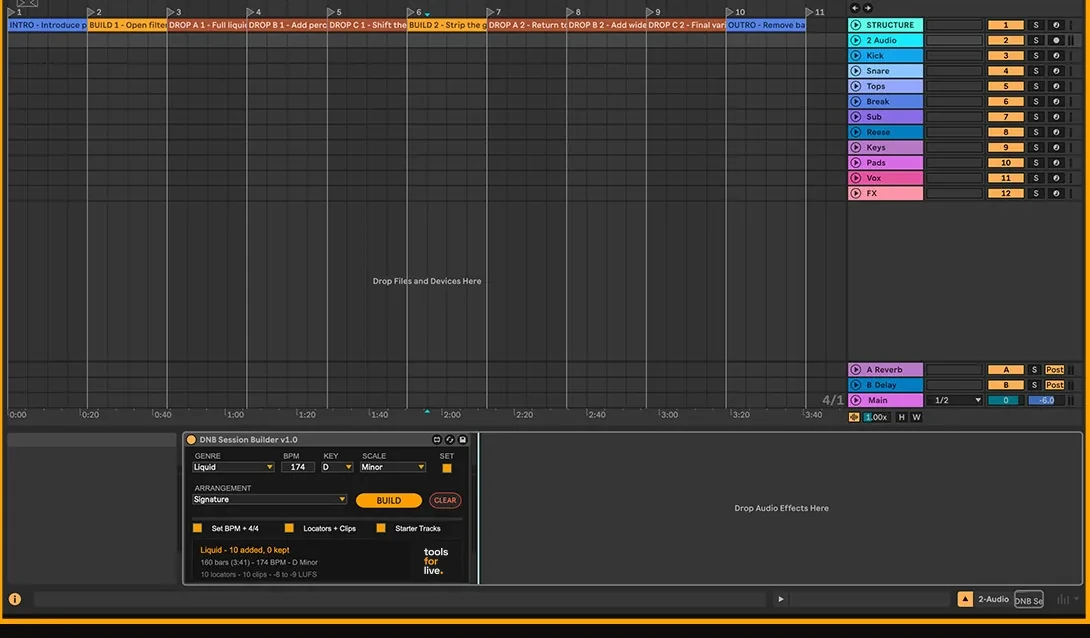Open the Main track 1/2 output dropdown
1090x638 pixels.
(x=957, y=400)
